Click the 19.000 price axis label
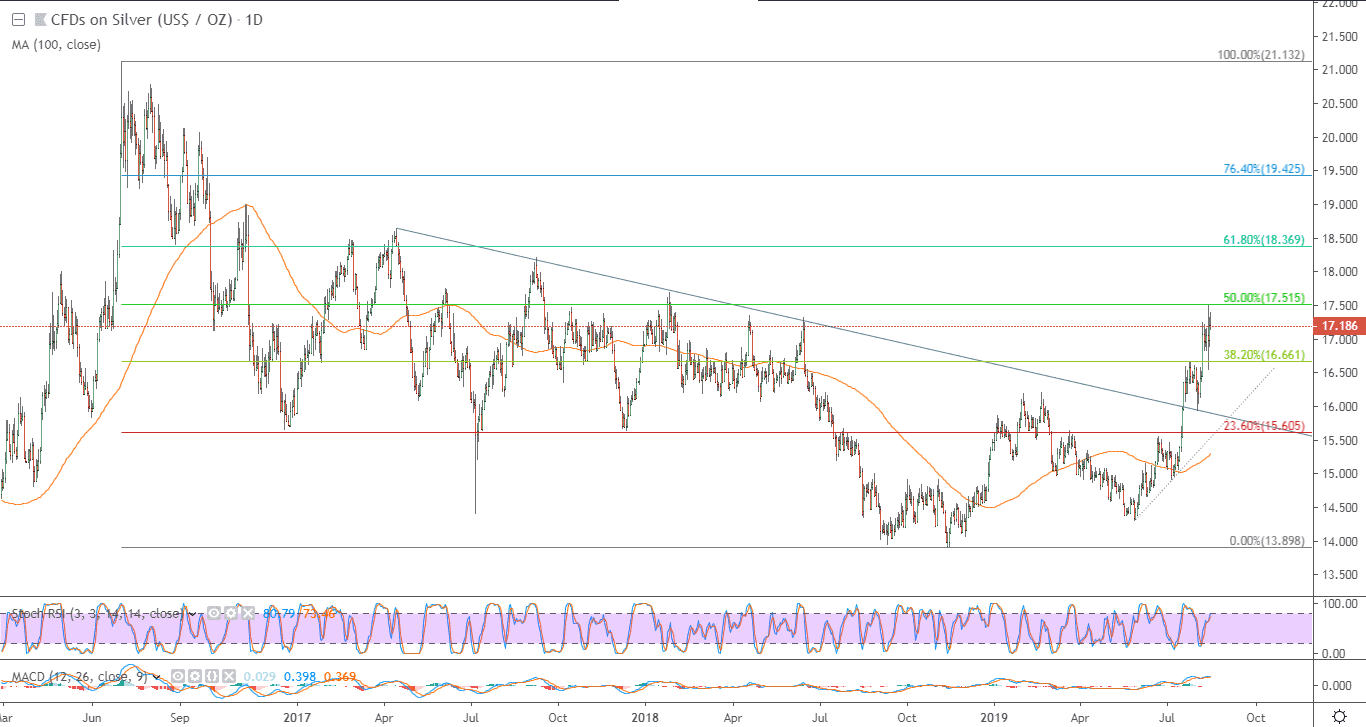 [1339, 205]
